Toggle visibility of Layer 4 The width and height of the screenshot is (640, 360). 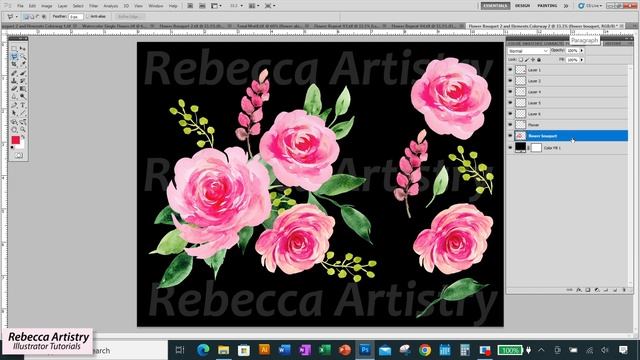point(510,92)
